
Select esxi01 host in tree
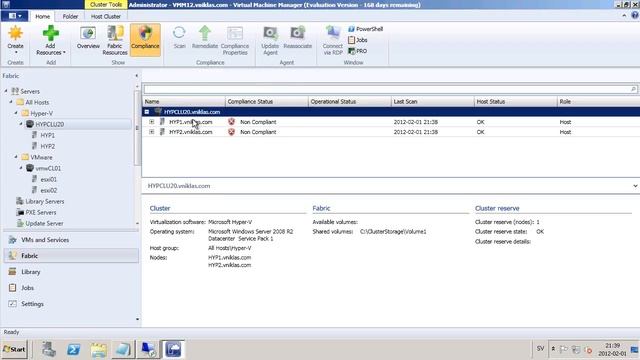(x=48, y=179)
